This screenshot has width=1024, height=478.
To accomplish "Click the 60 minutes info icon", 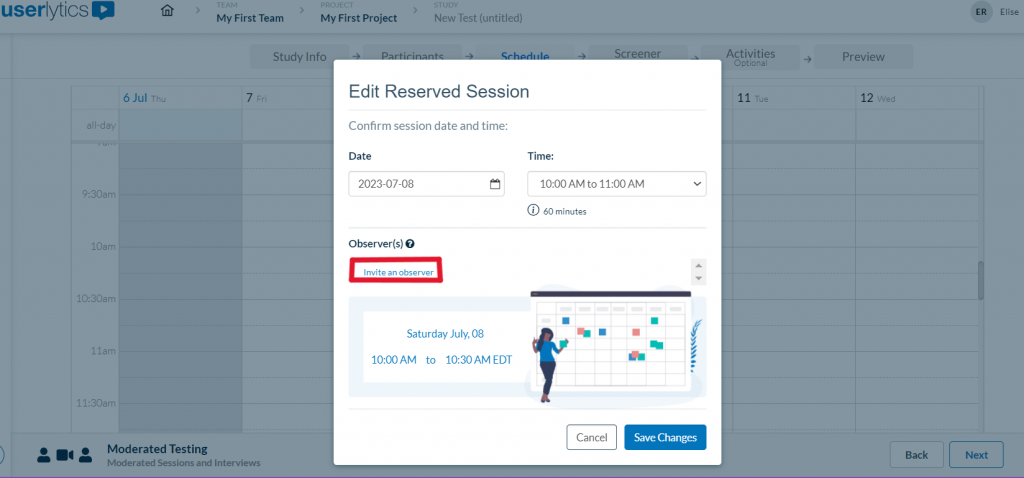I will point(533,211).
